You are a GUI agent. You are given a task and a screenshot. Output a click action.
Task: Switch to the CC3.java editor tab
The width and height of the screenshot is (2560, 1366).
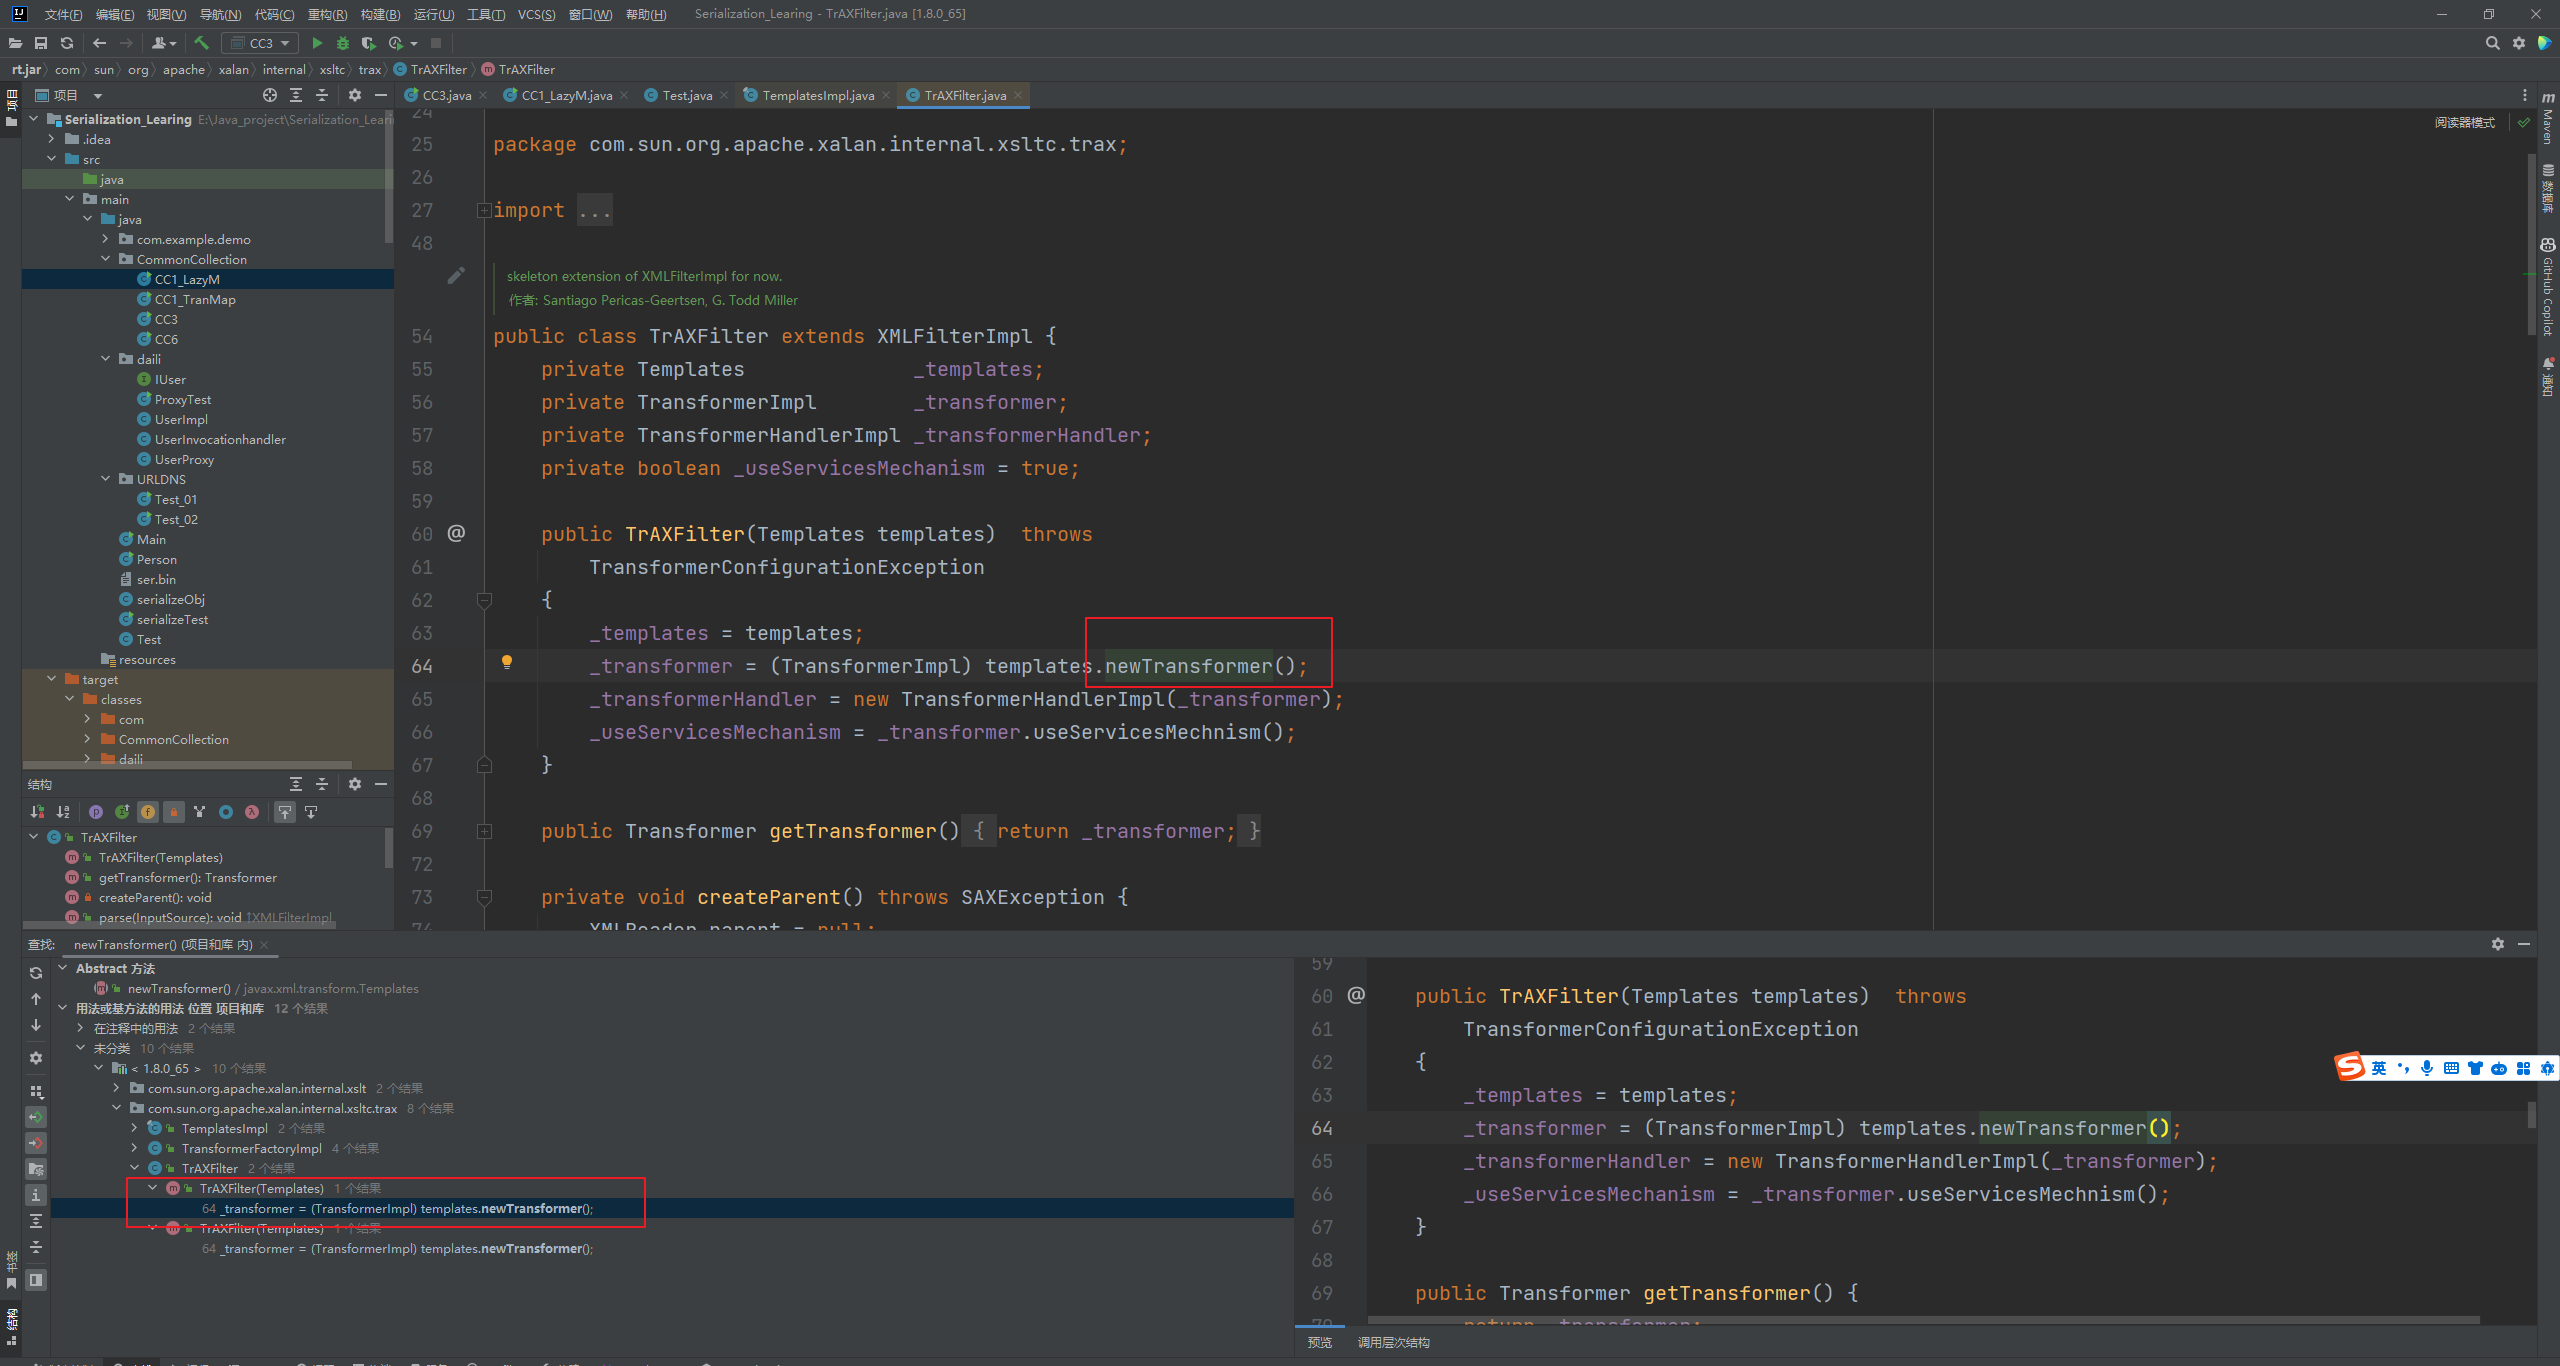[x=446, y=95]
